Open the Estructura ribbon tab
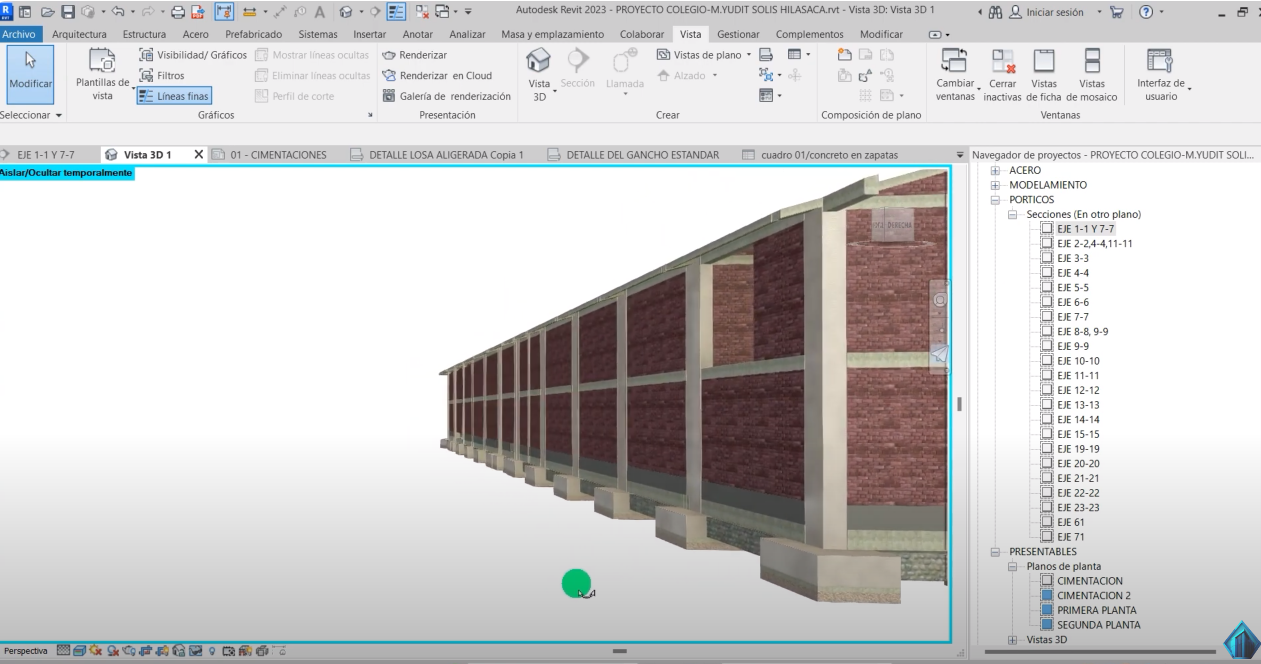1261x664 pixels. click(144, 34)
